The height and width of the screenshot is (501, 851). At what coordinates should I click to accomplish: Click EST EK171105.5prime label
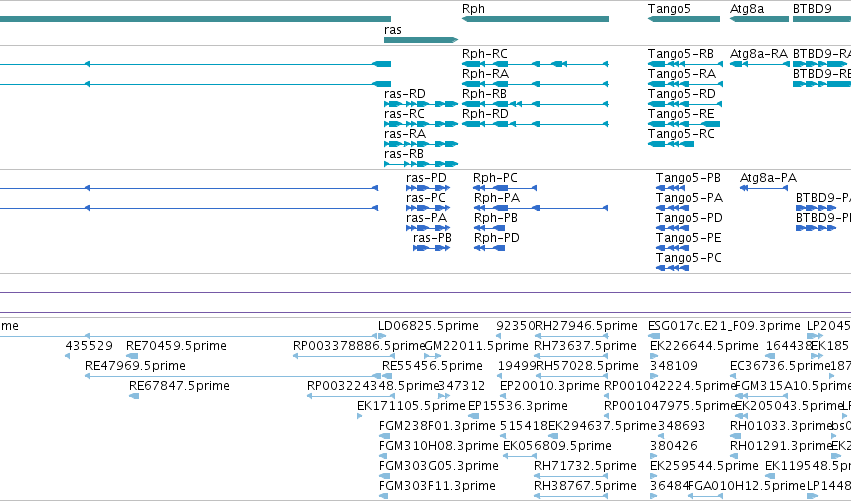point(411,406)
